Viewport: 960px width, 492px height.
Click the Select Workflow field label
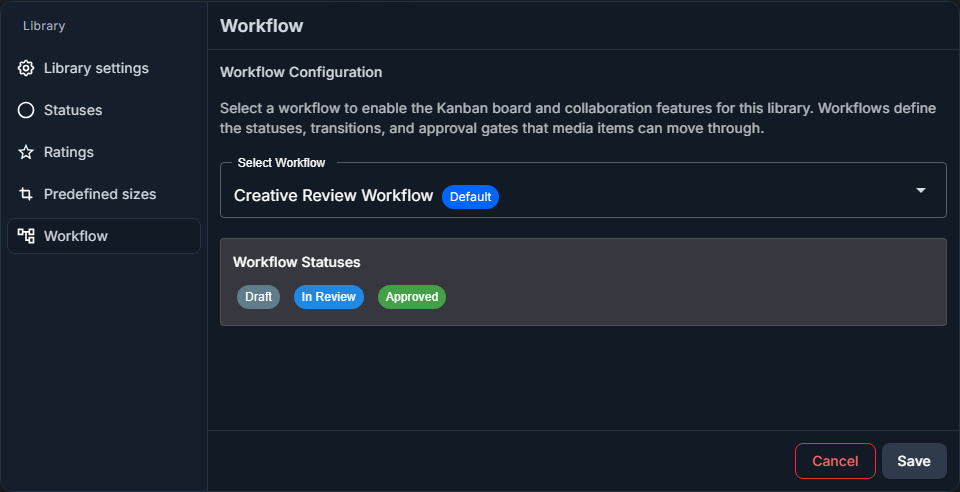pyautogui.click(x=281, y=163)
